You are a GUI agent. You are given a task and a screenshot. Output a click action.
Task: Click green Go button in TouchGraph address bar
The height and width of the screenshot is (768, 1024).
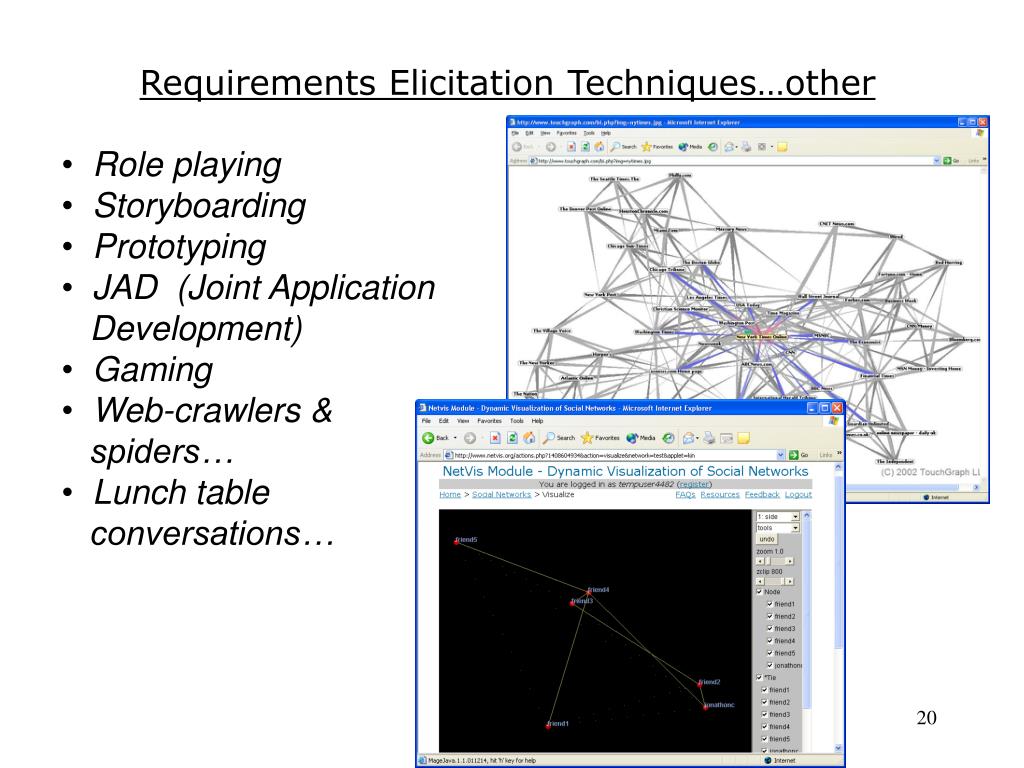click(x=948, y=161)
